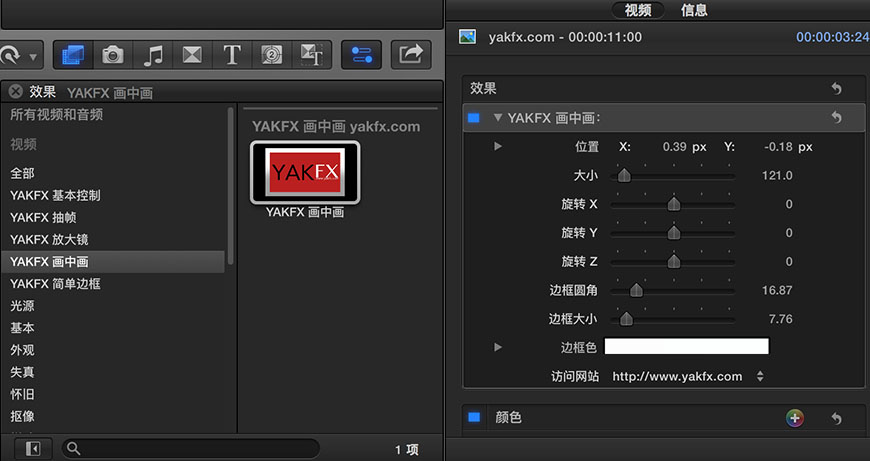Click the effects search field
This screenshot has width=870, height=461.
[x=191, y=448]
